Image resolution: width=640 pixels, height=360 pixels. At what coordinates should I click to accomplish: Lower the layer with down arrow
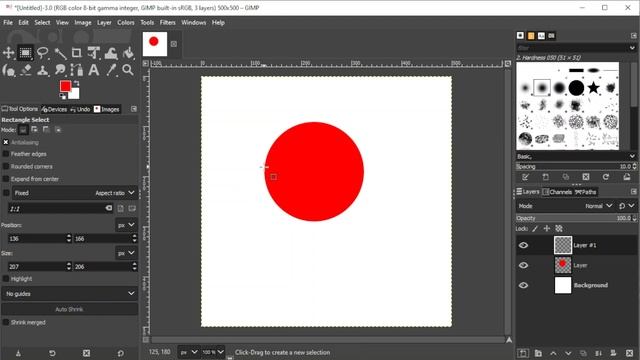[568, 353]
